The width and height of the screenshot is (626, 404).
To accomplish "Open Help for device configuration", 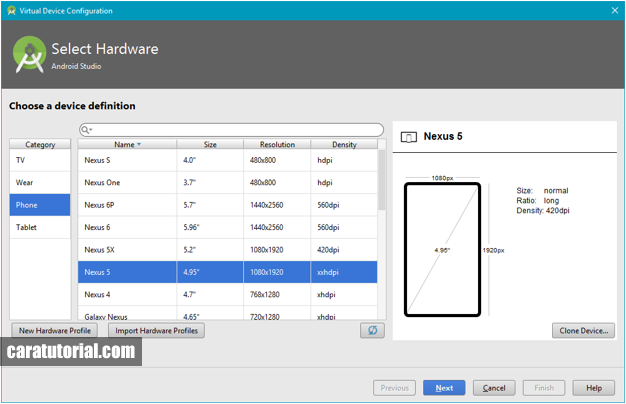I will click(594, 388).
